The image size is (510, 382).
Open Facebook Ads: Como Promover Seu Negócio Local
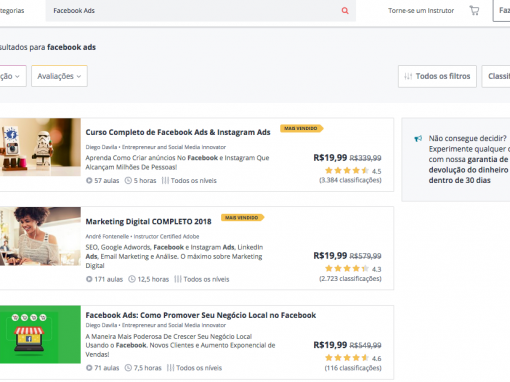201,315
